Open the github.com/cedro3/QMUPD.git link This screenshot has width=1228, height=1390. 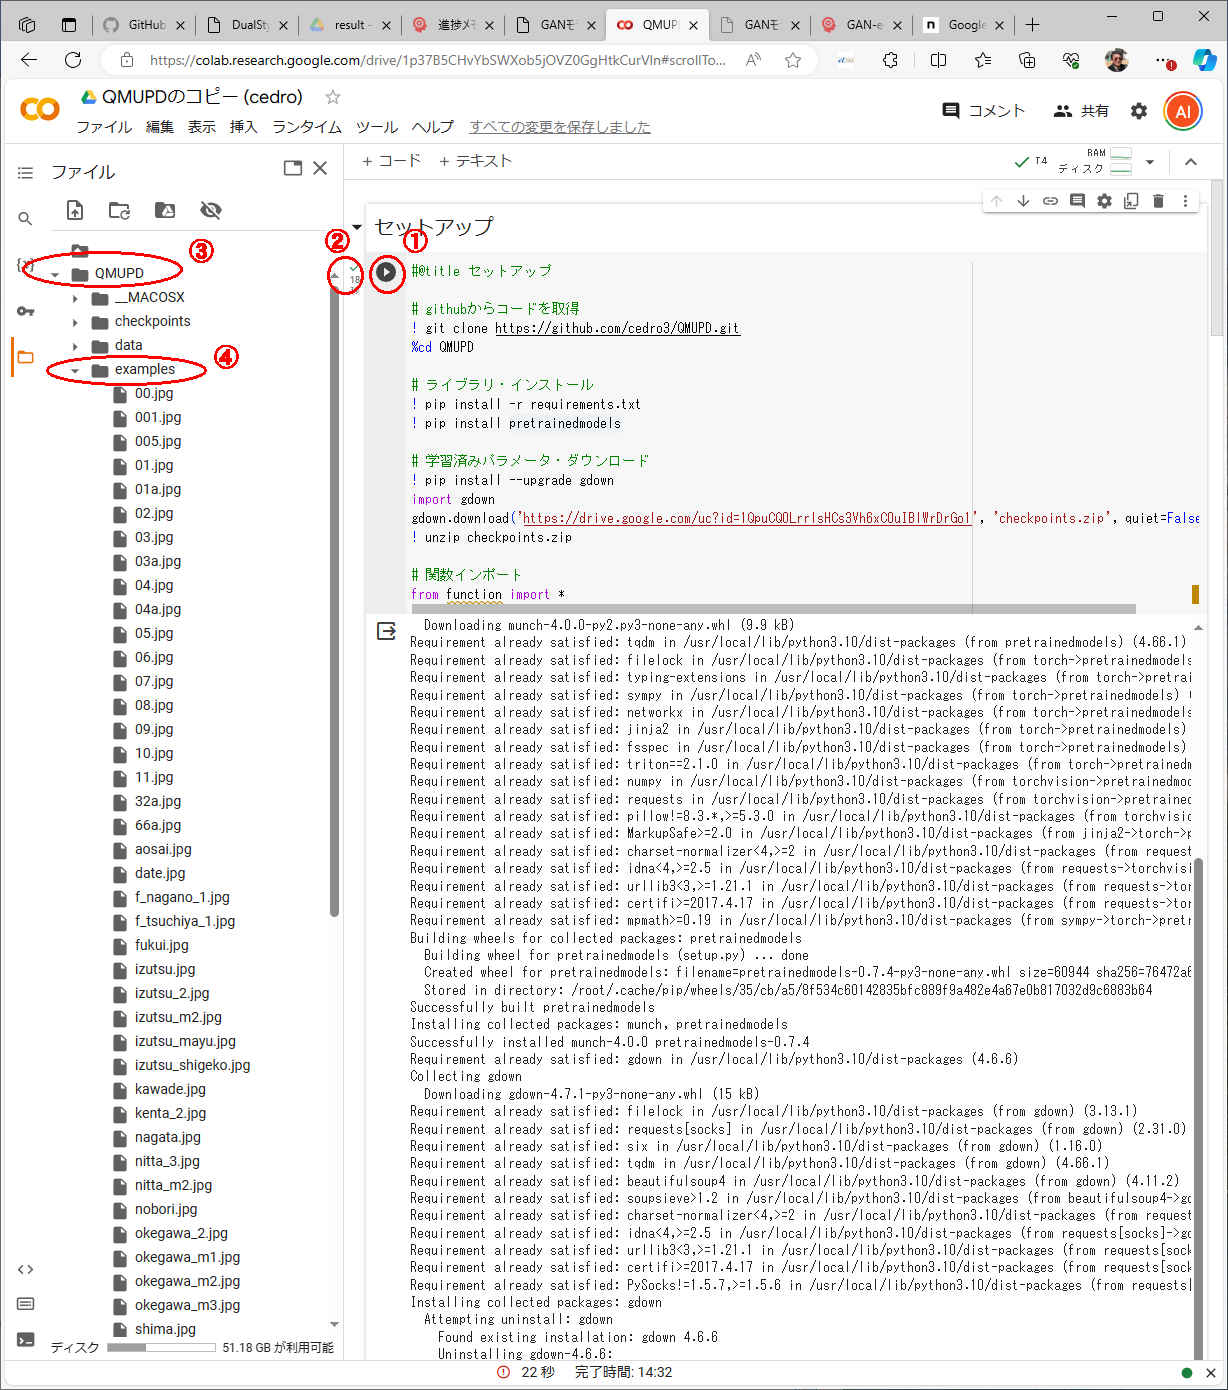click(617, 328)
